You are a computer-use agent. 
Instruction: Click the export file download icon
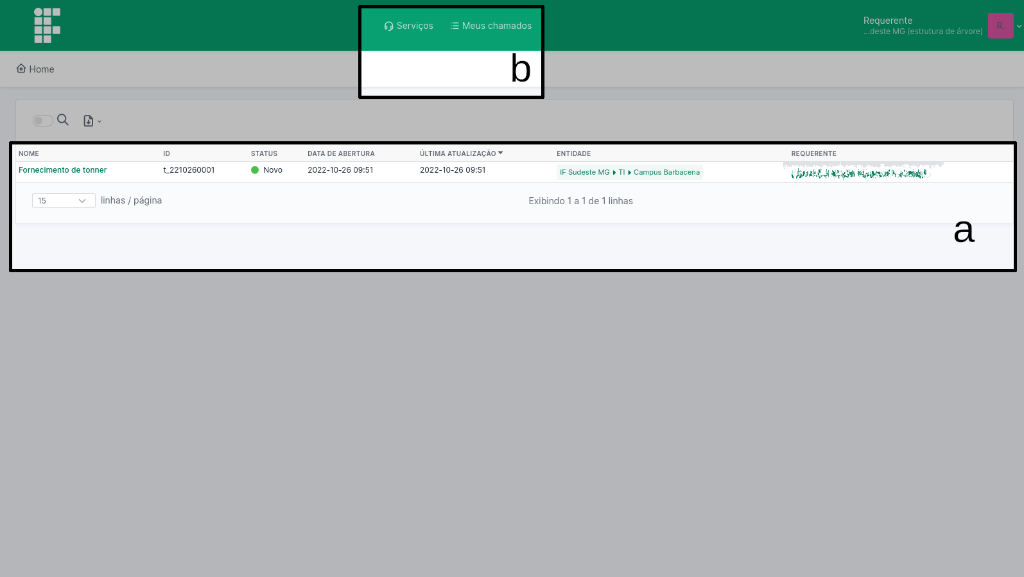(x=88, y=121)
